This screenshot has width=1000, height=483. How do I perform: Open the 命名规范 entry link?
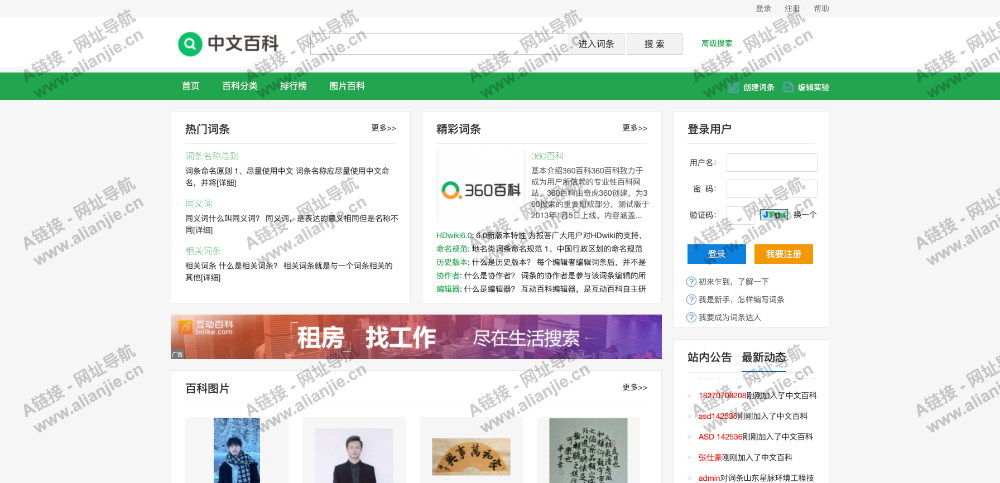tap(452, 249)
